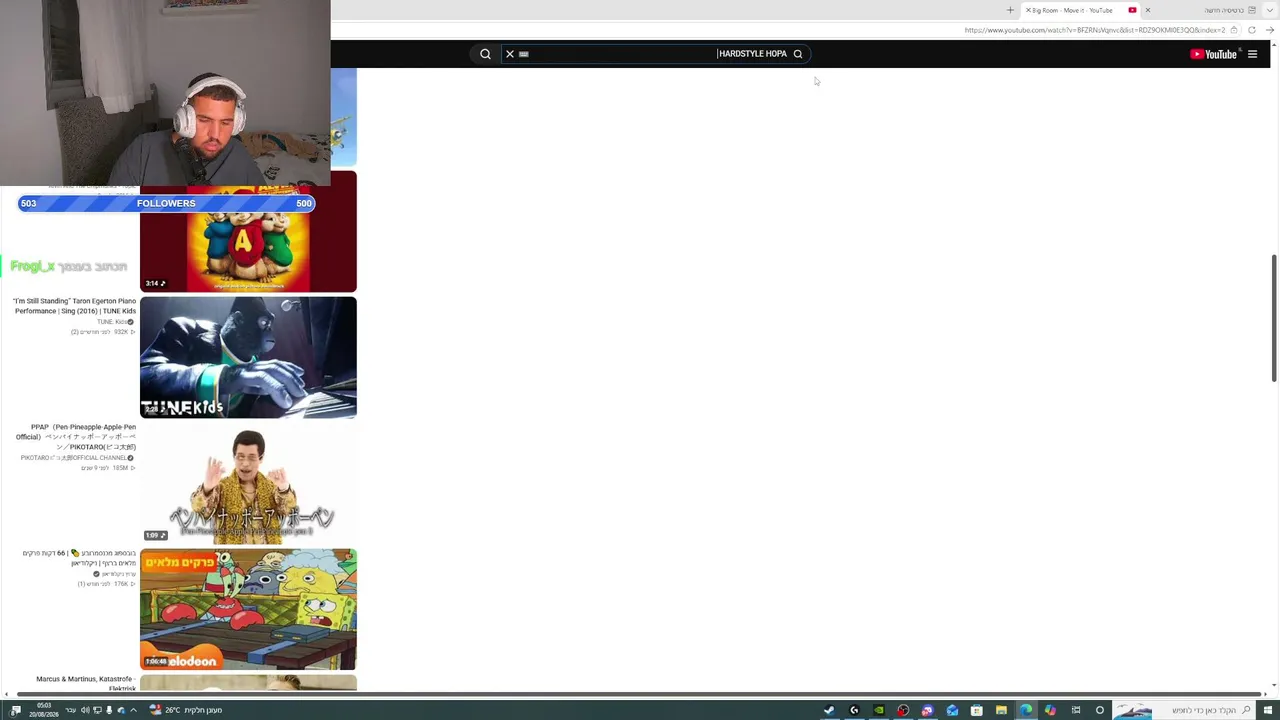Click the vertical page scrollbar thumb

point(1274,318)
